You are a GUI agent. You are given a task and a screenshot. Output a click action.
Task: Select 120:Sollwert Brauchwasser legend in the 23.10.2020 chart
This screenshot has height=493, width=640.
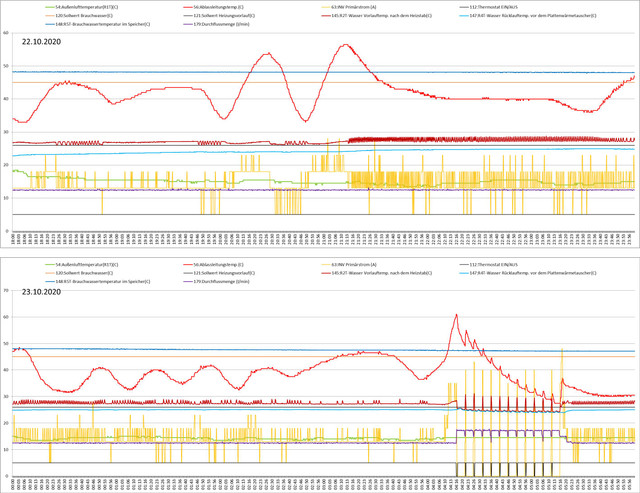click(x=79, y=273)
